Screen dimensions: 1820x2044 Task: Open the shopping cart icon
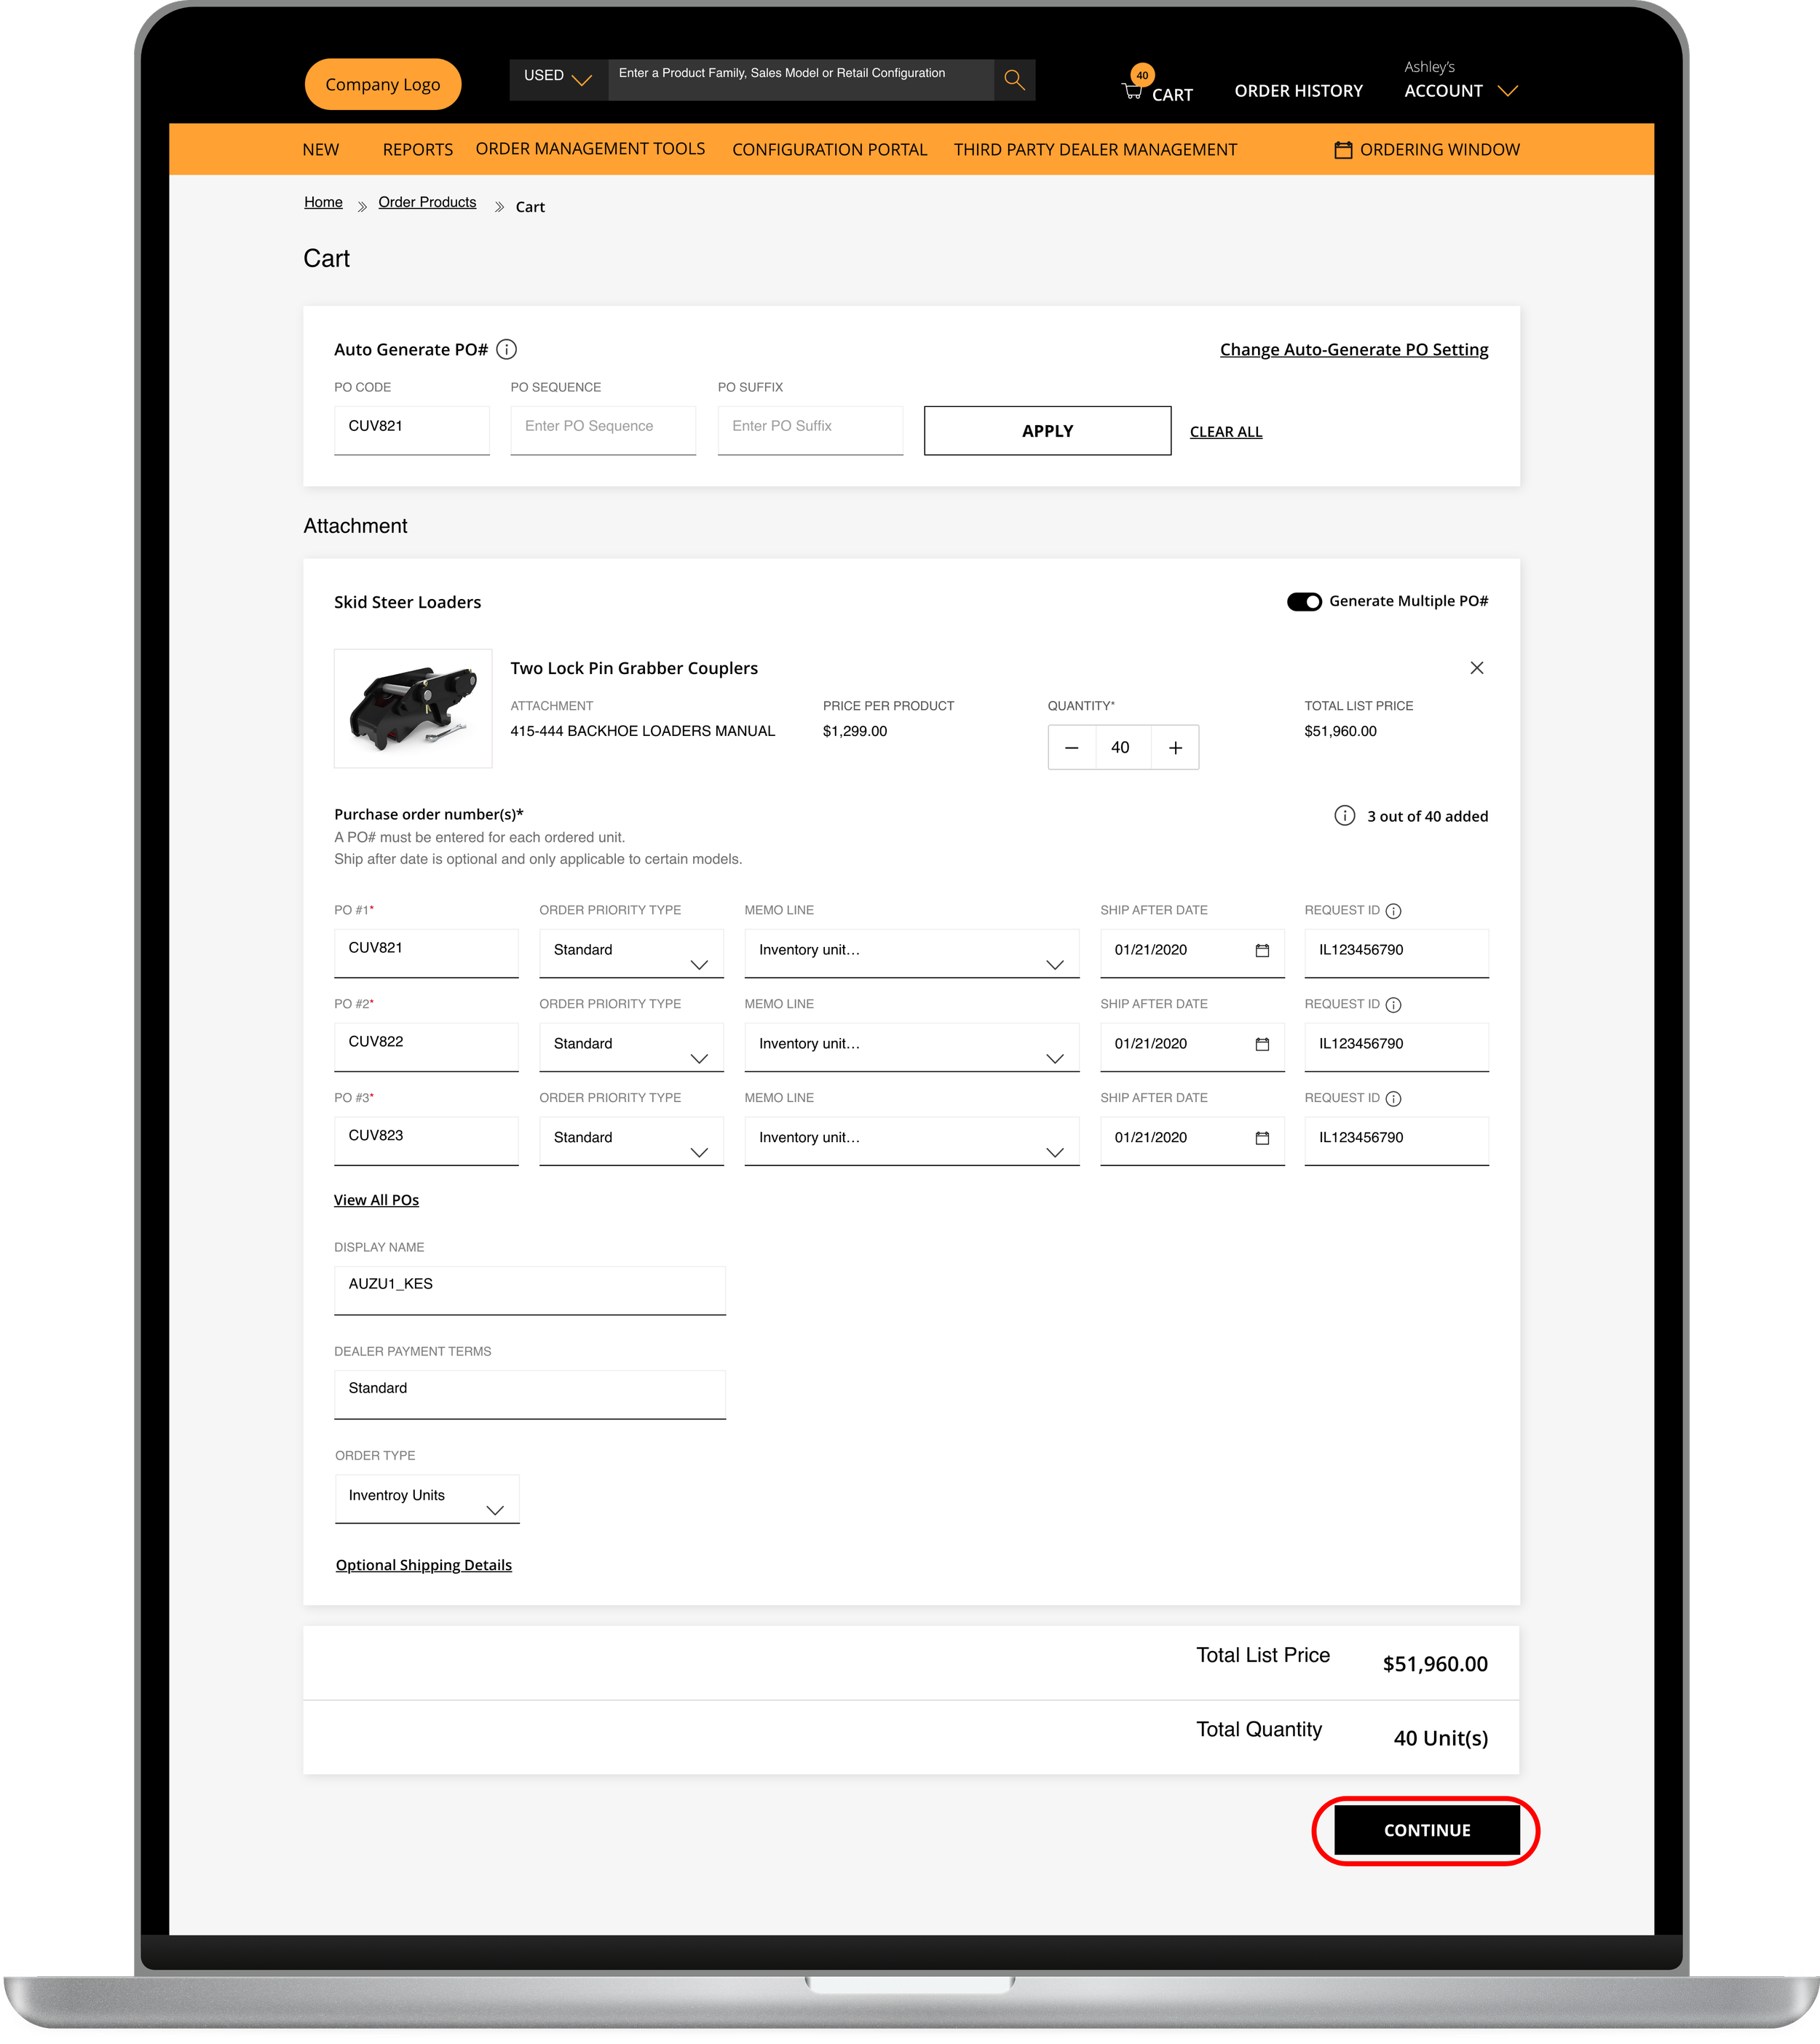pos(1133,91)
